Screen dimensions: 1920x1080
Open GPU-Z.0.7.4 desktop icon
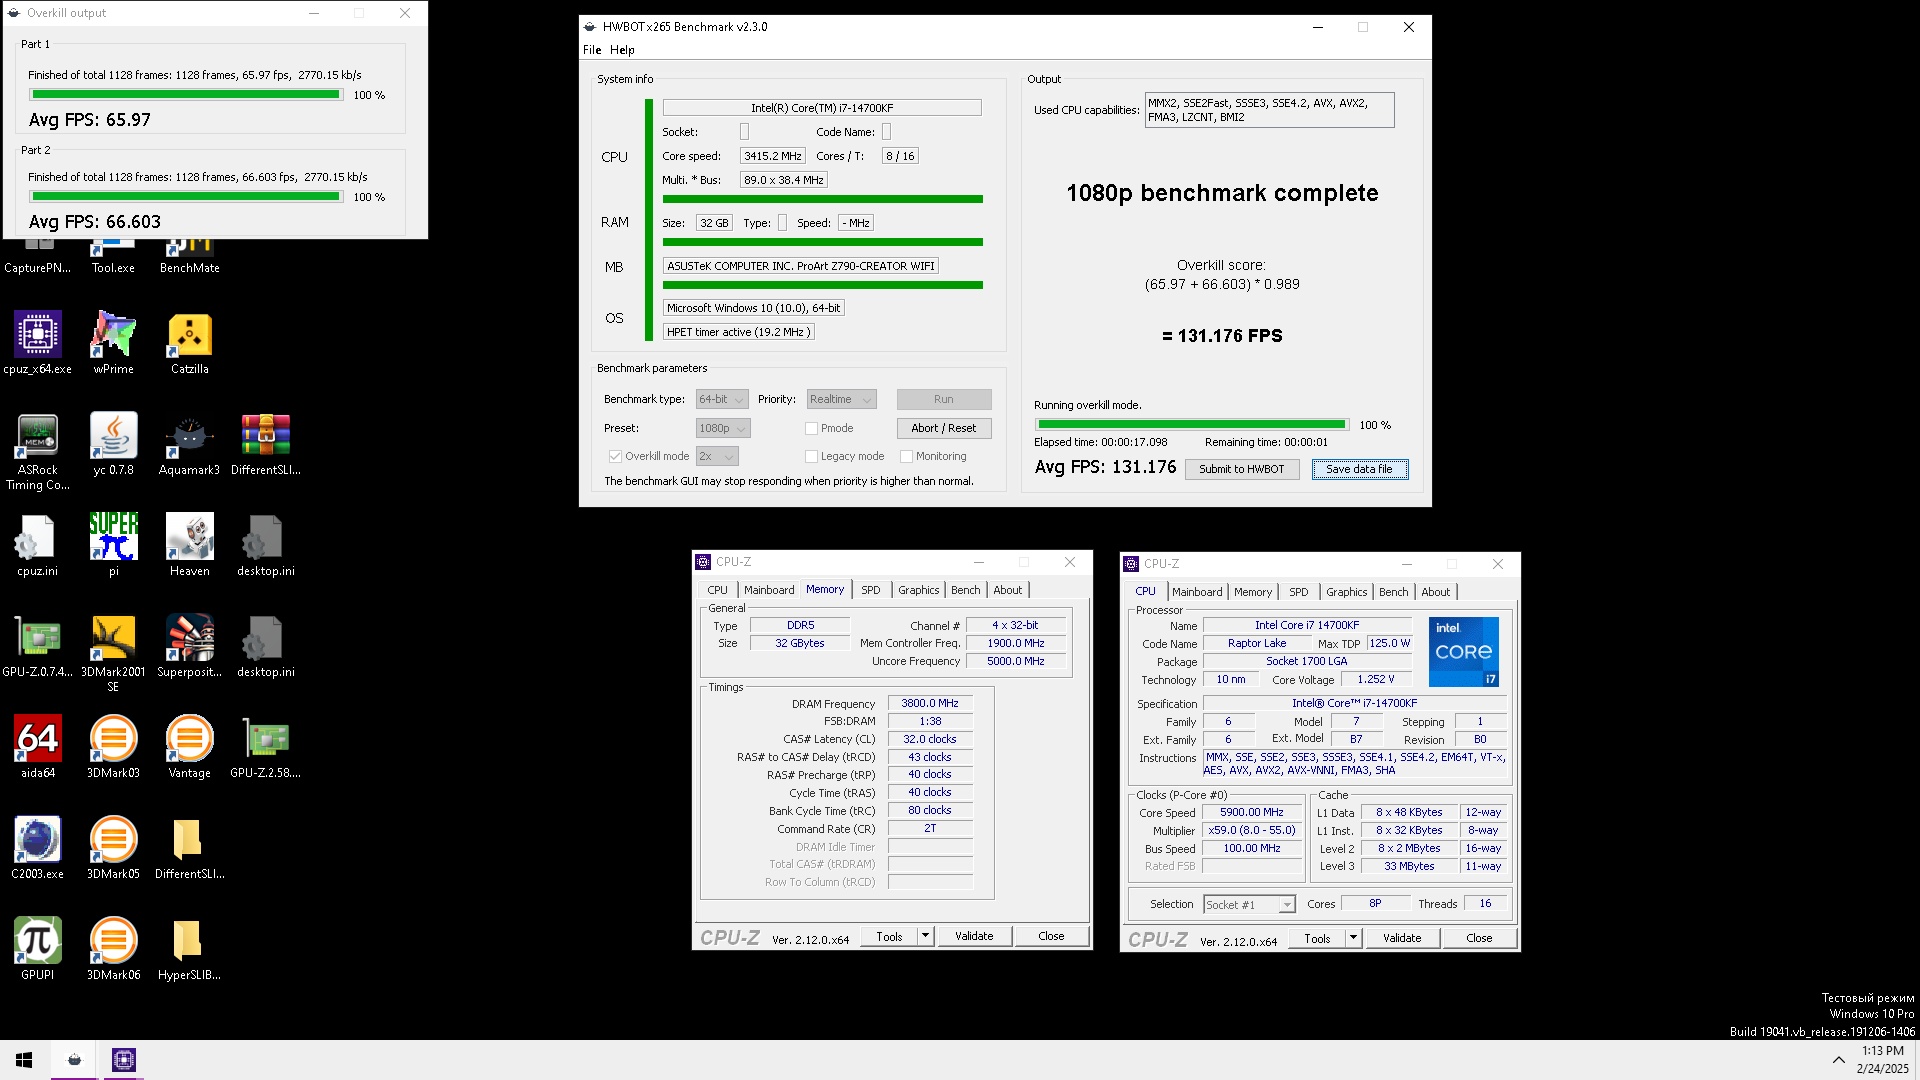[x=38, y=646]
